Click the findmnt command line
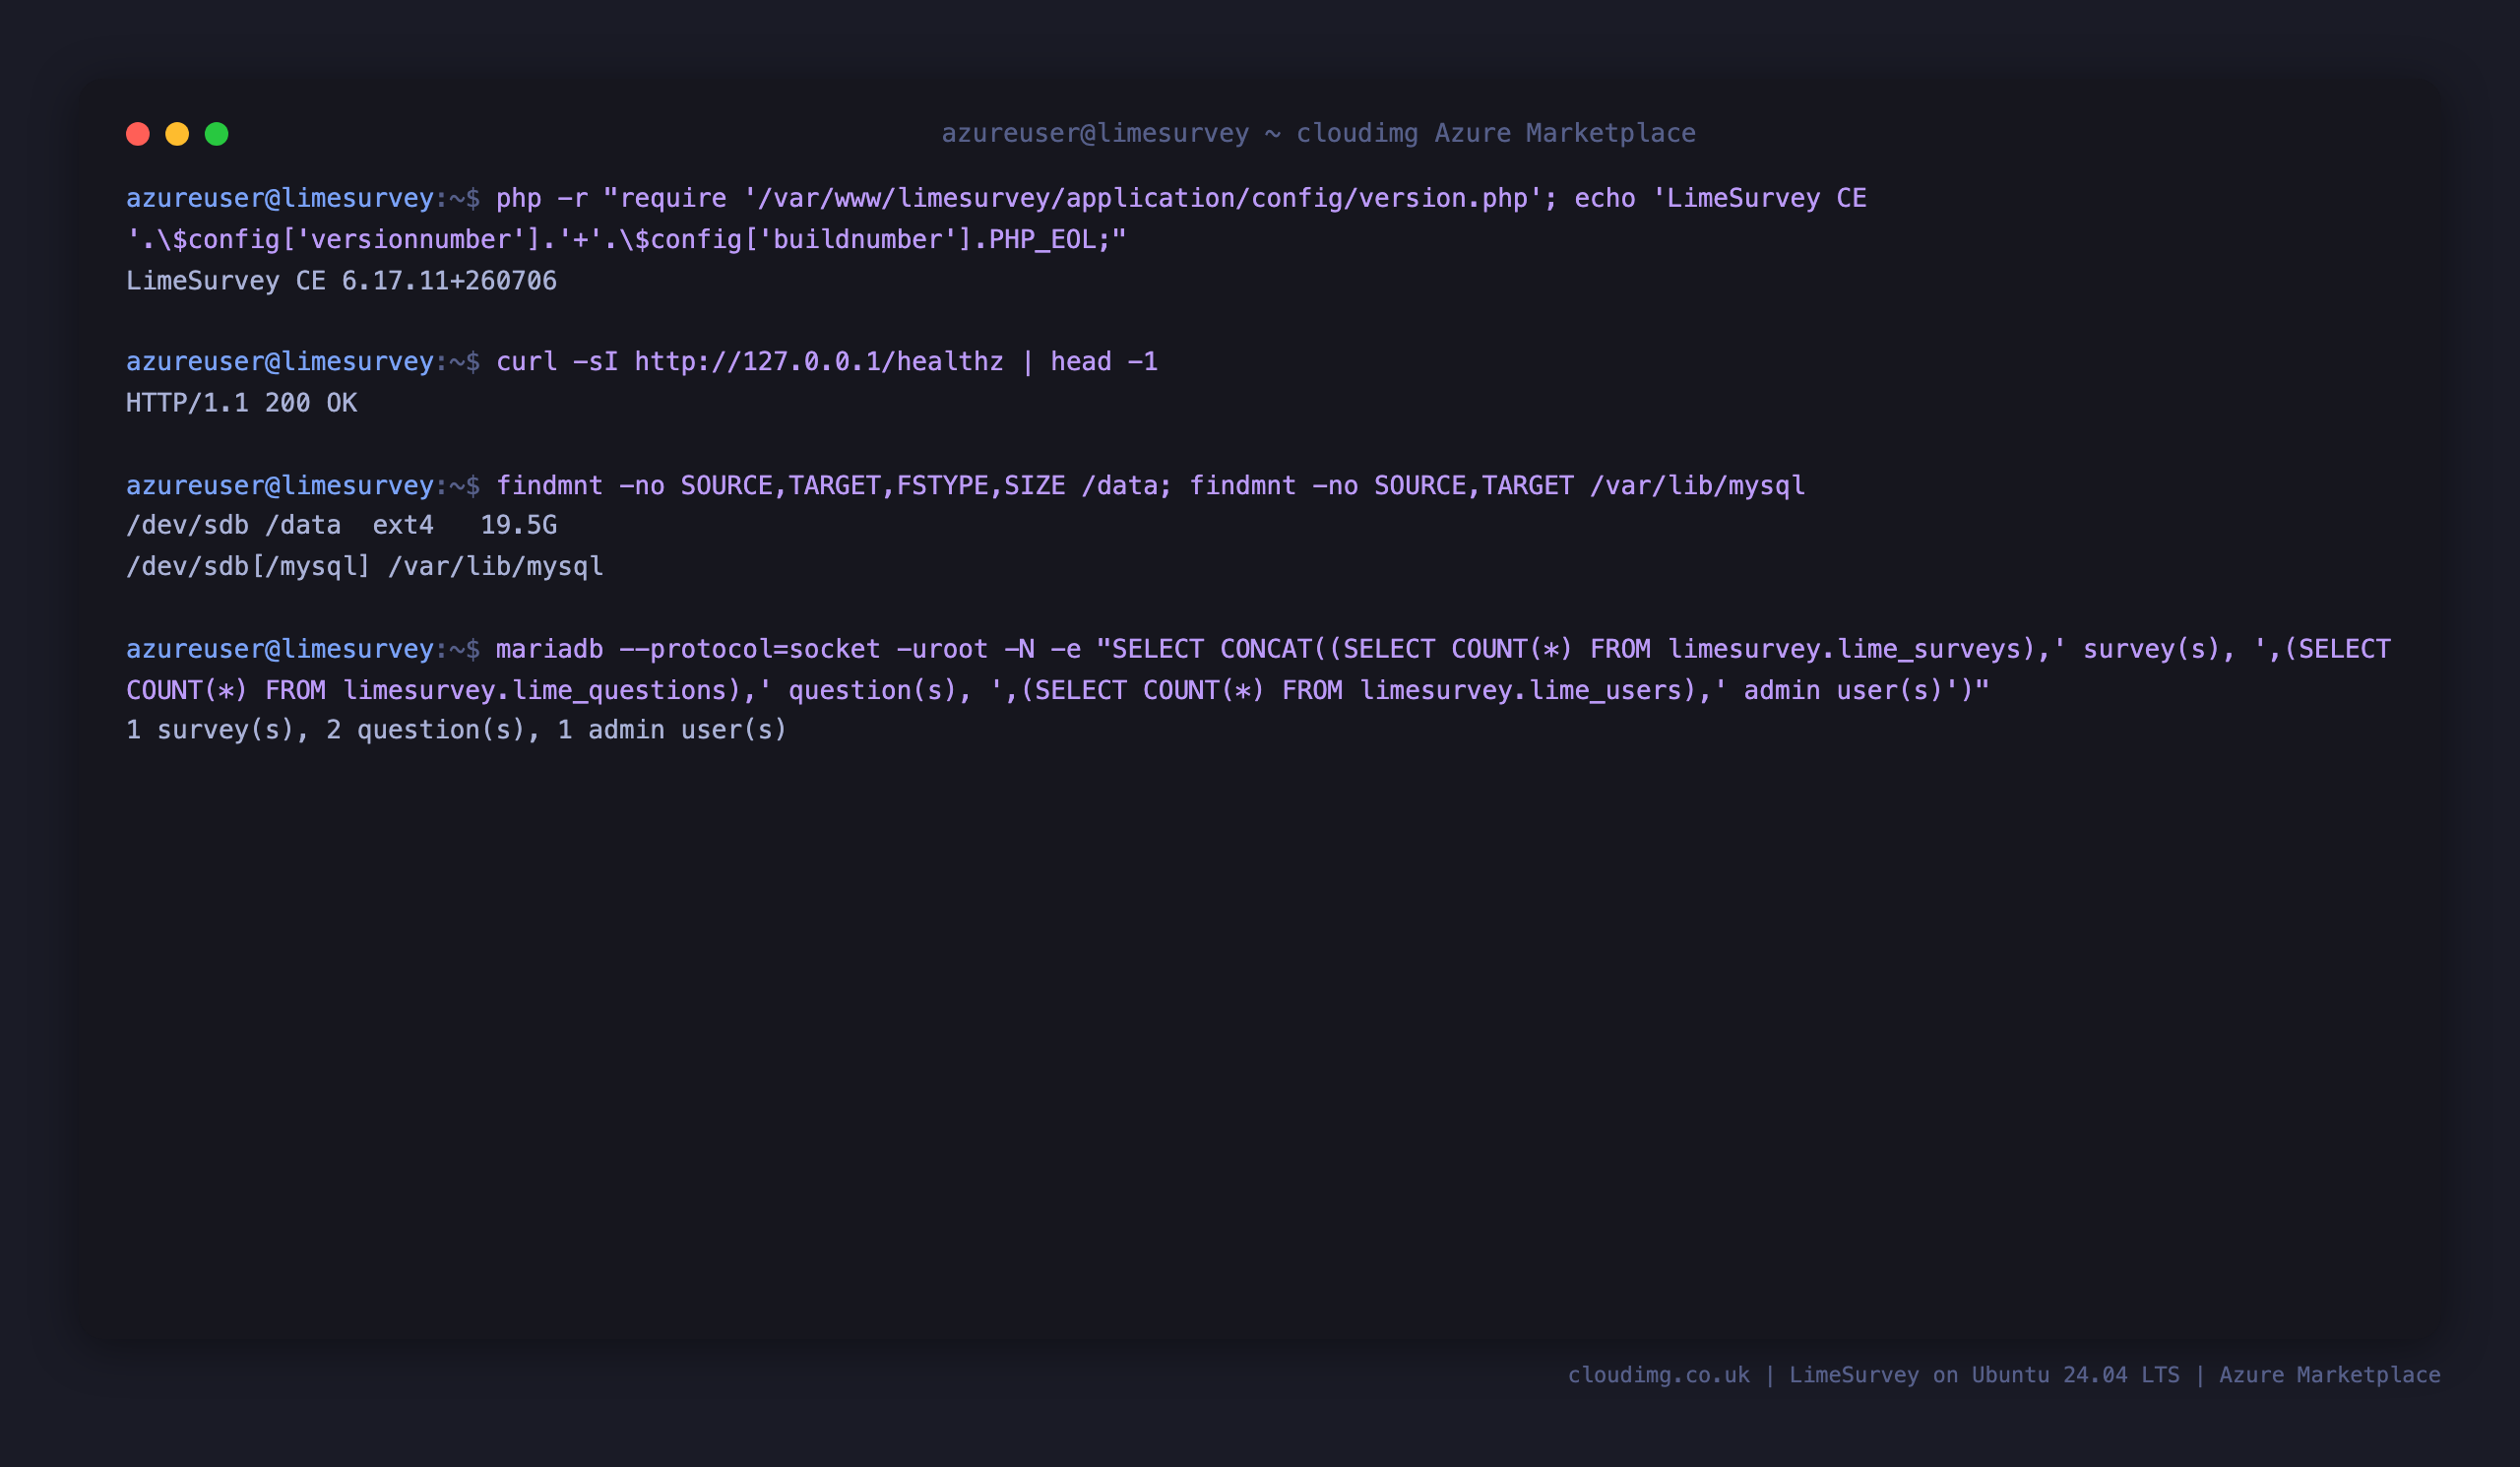Image resolution: width=2520 pixels, height=1467 pixels. 965,485
